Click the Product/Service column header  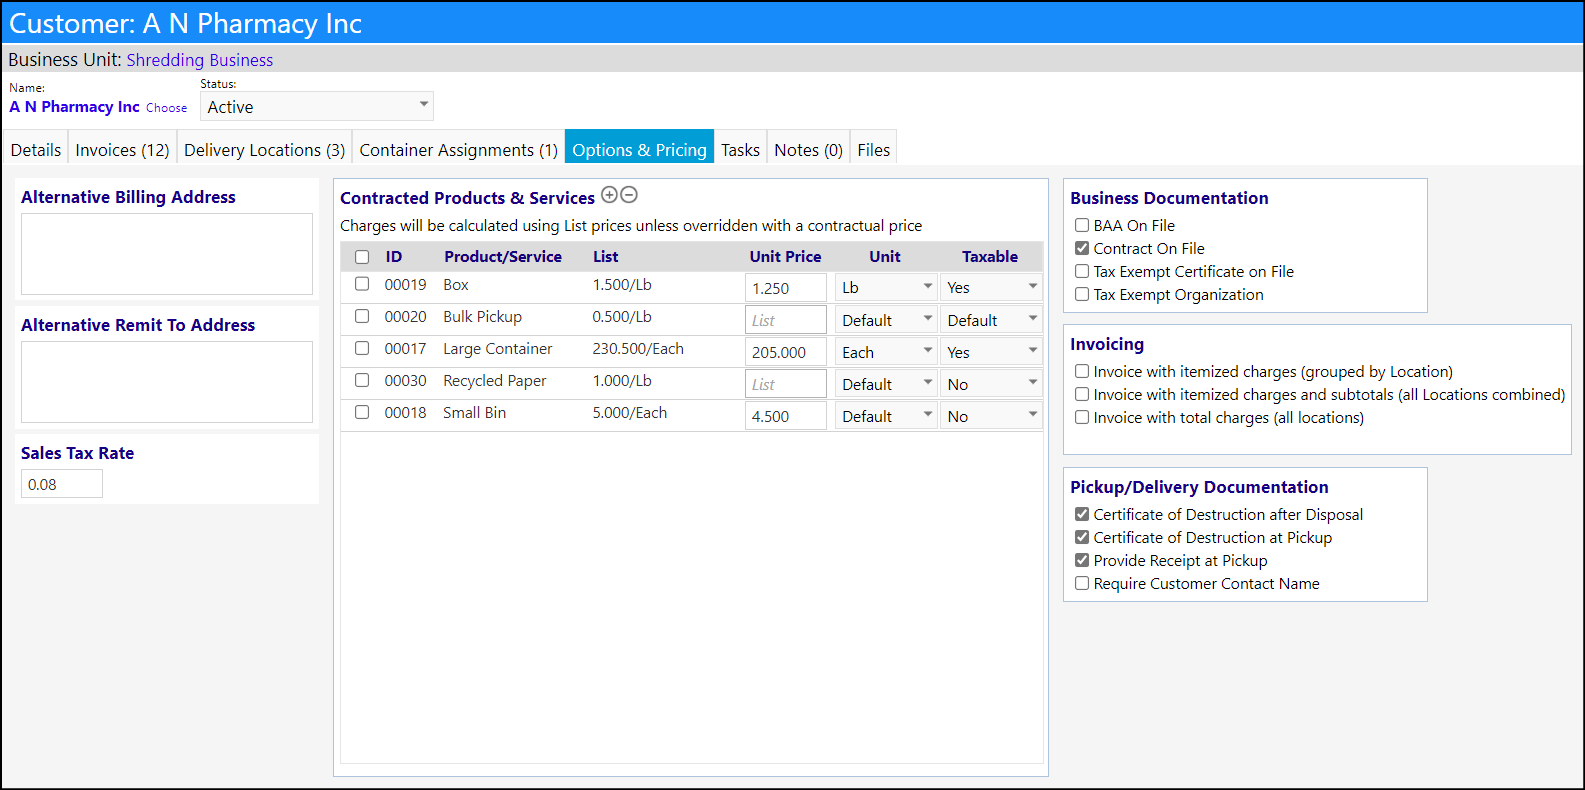pyautogui.click(x=503, y=257)
